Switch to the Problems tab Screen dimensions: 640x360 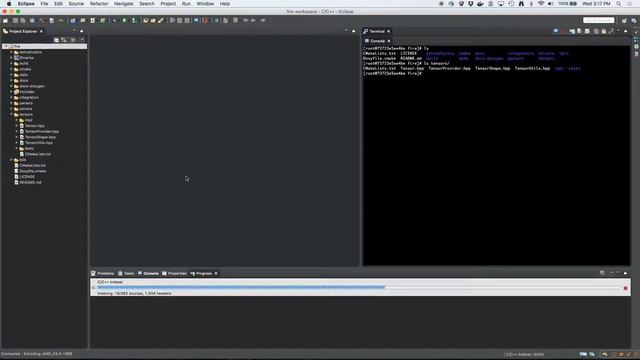pos(103,273)
